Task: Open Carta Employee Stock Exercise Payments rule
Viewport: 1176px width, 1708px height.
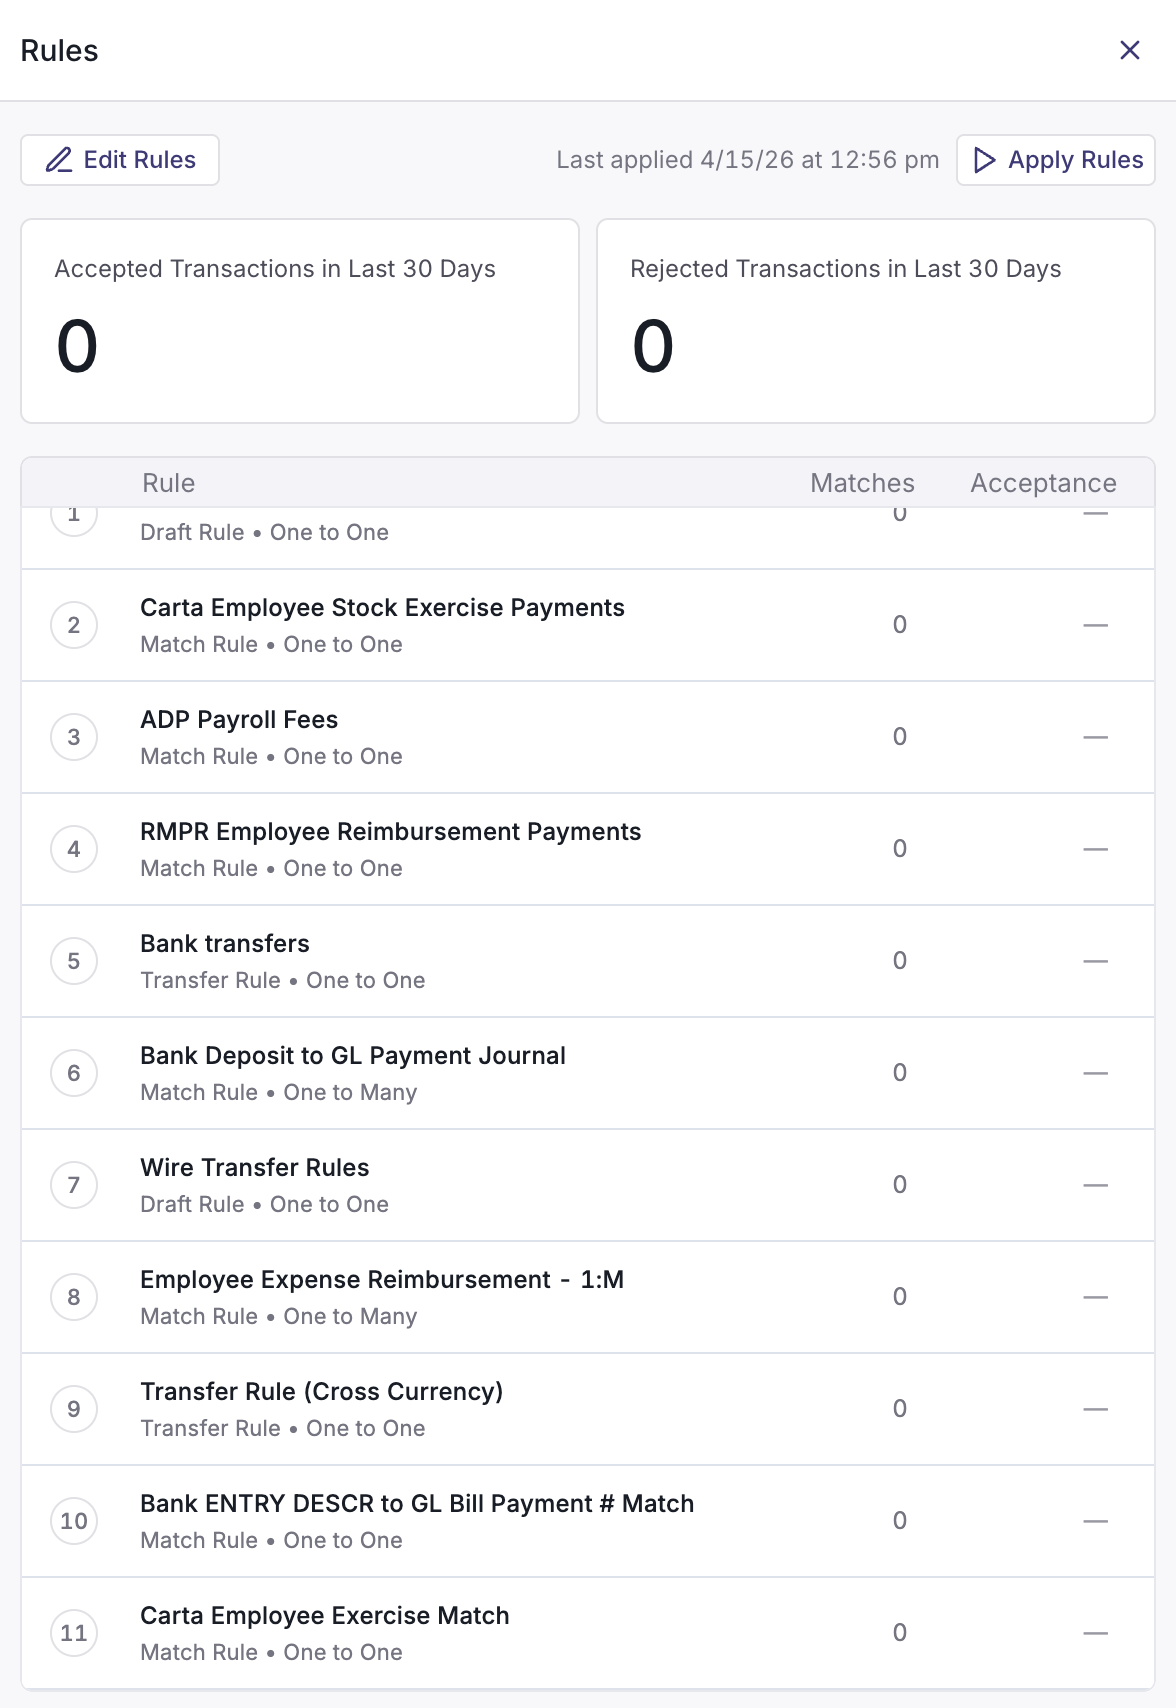Action: tap(588, 626)
